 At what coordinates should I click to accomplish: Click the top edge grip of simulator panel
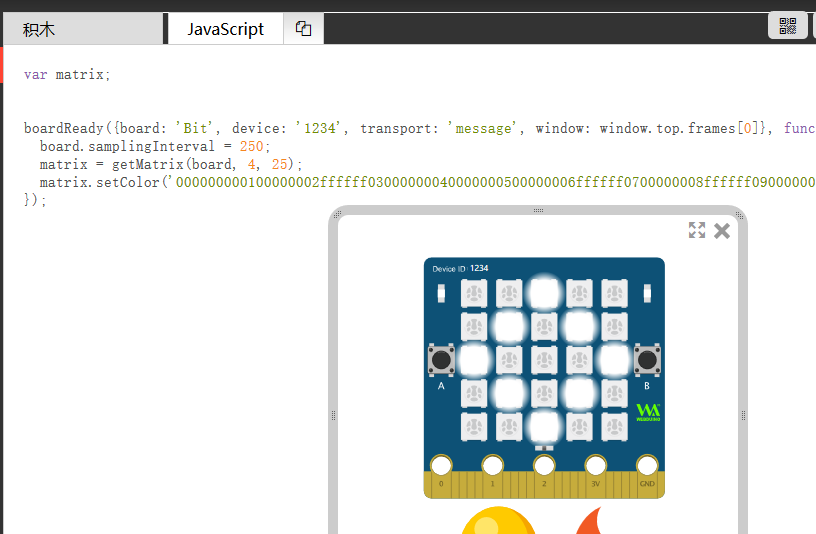[538, 211]
